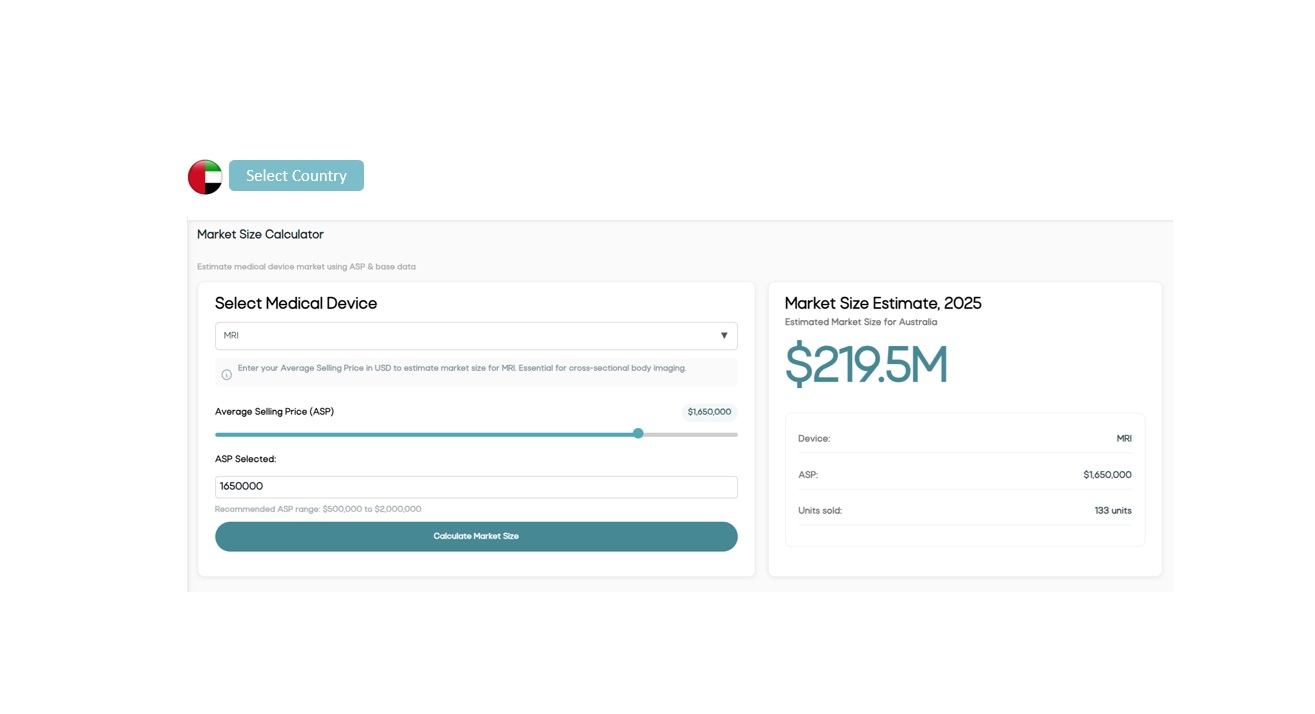Click the UAE flag icon

(x=207, y=176)
